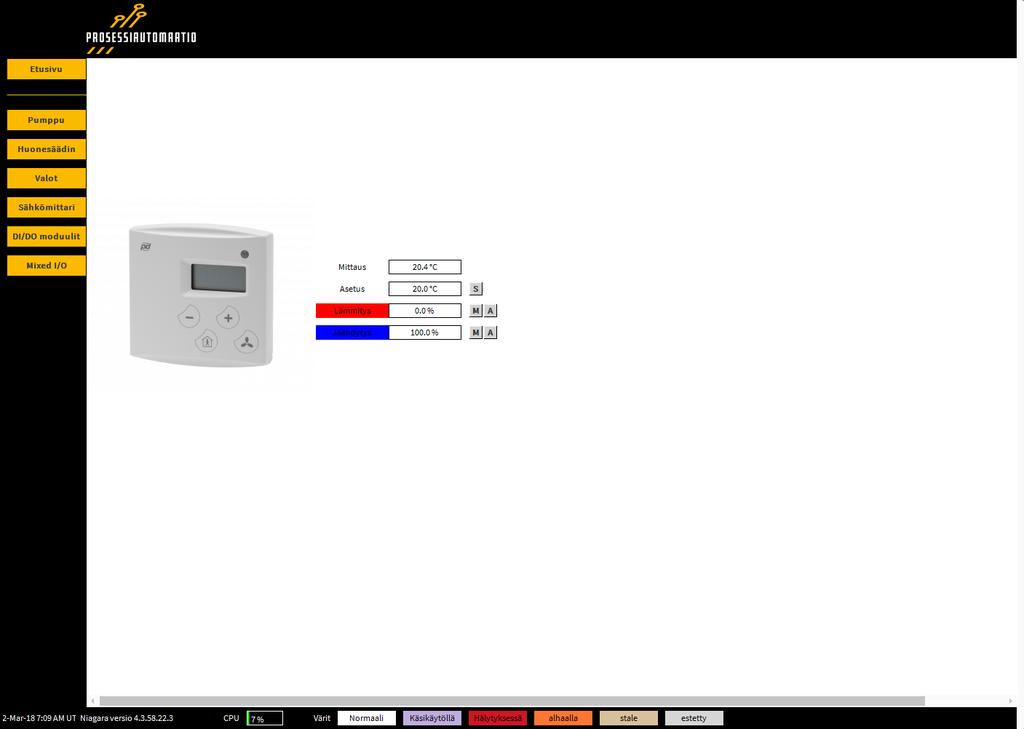Click the fan icon on the thermostat
Viewport: 1024px width, 729px height.
pyautogui.click(x=247, y=342)
